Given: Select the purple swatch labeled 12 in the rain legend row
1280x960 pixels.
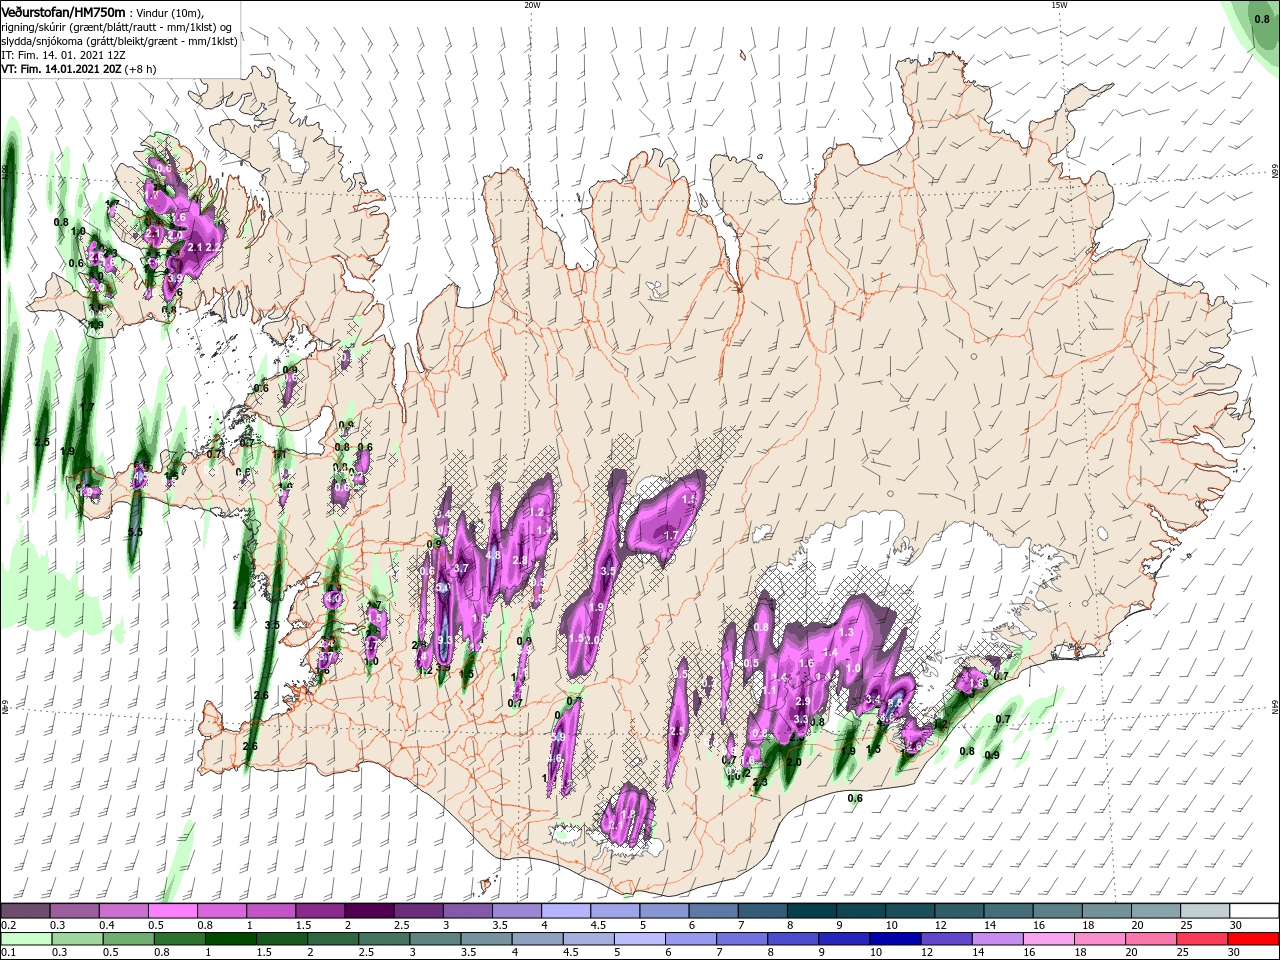Looking at the screenshot, I should coord(947,939).
